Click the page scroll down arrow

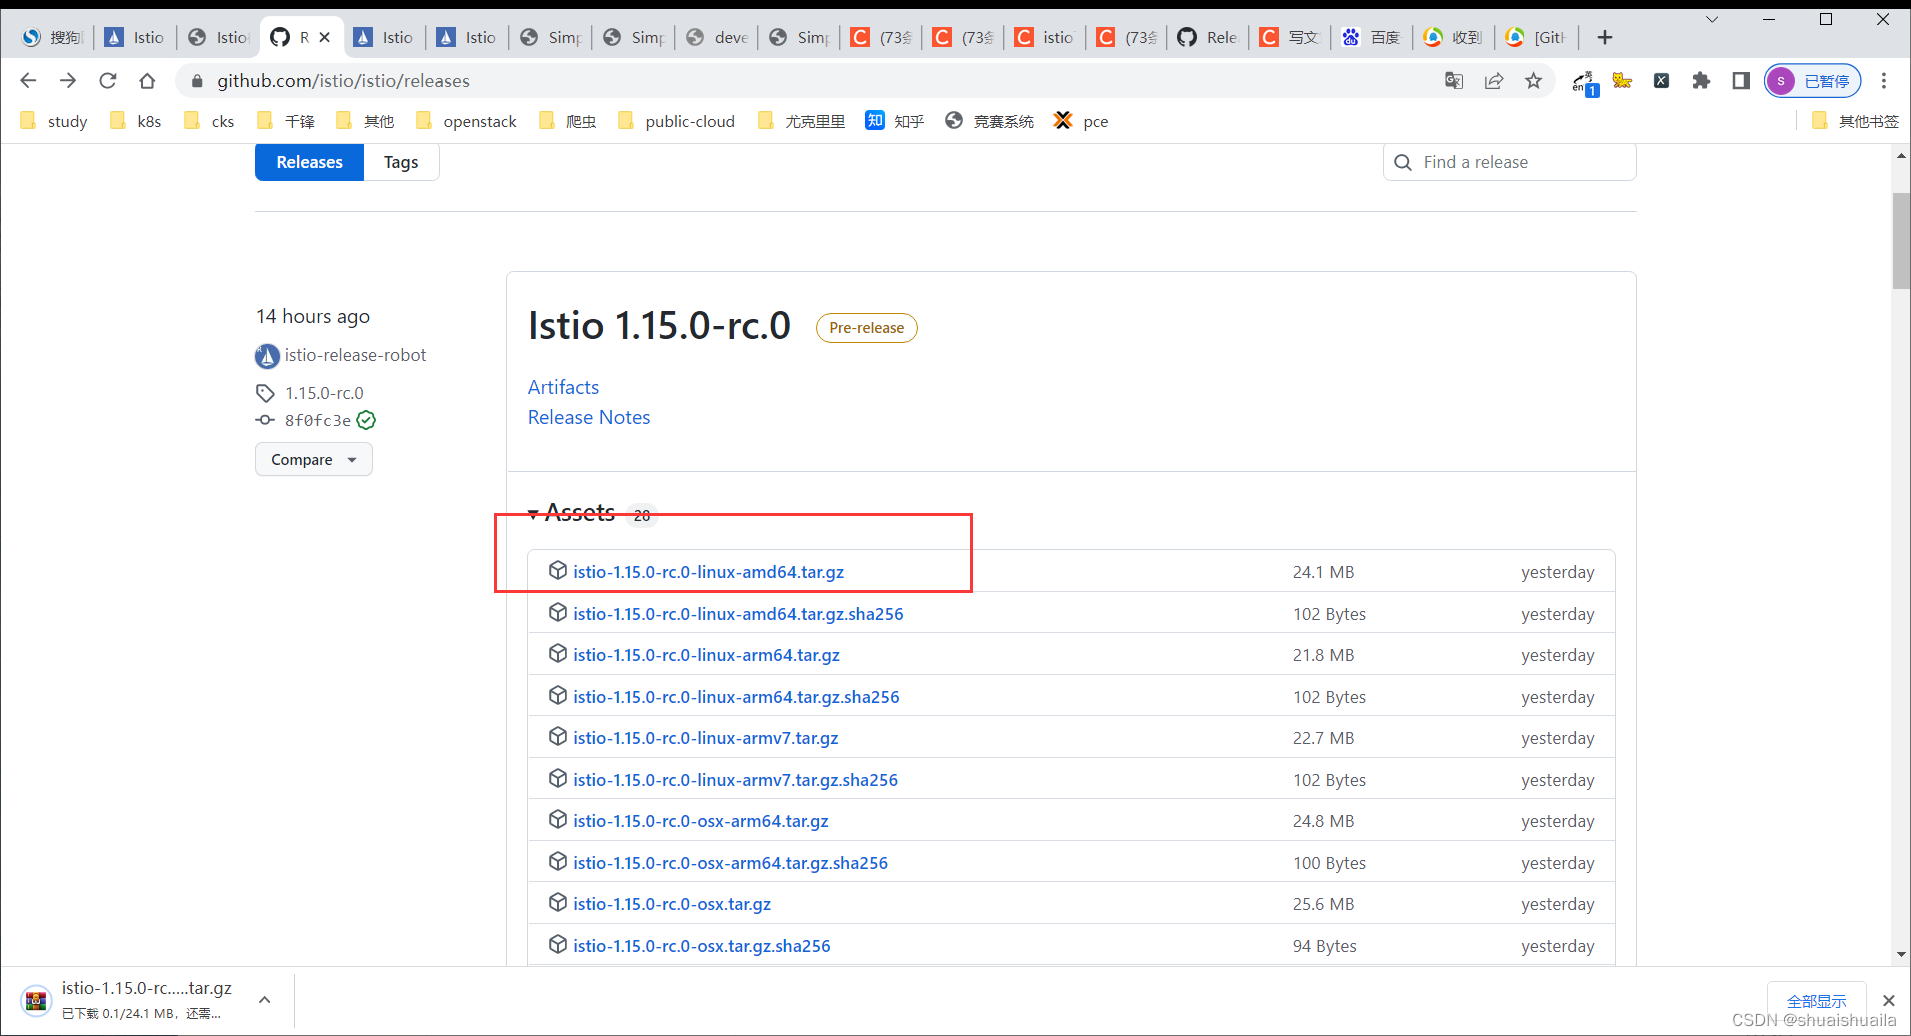coord(1901,955)
